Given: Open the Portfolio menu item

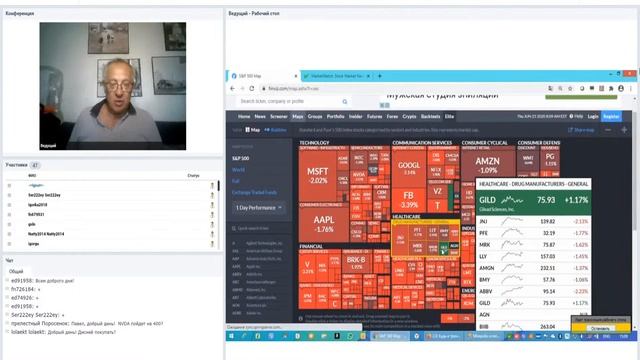Looking at the screenshot, I should click(336, 116).
